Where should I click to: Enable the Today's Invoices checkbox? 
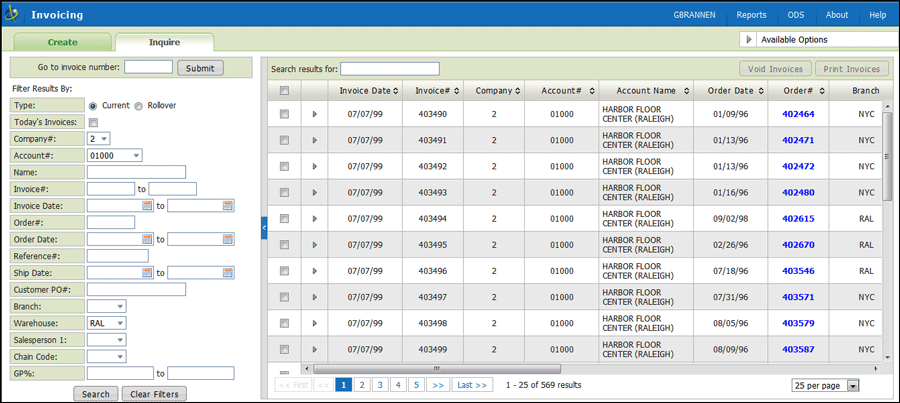tap(93, 122)
